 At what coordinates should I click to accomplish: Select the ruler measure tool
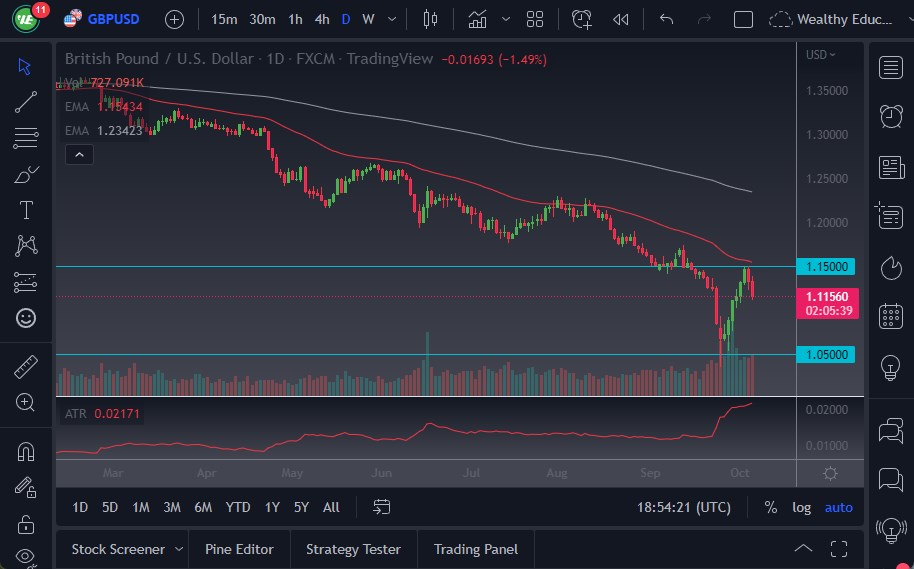(26, 366)
